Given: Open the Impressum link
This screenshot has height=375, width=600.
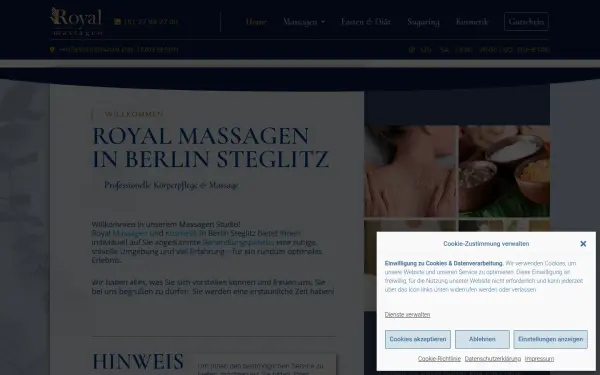Looking at the screenshot, I should [539, 359].
